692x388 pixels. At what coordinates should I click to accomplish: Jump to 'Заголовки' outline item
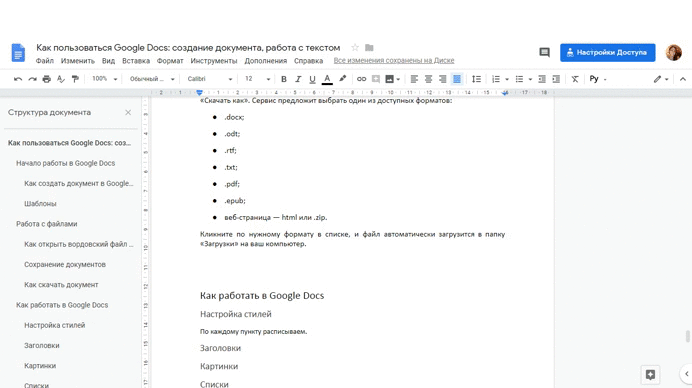coord(41,346)
